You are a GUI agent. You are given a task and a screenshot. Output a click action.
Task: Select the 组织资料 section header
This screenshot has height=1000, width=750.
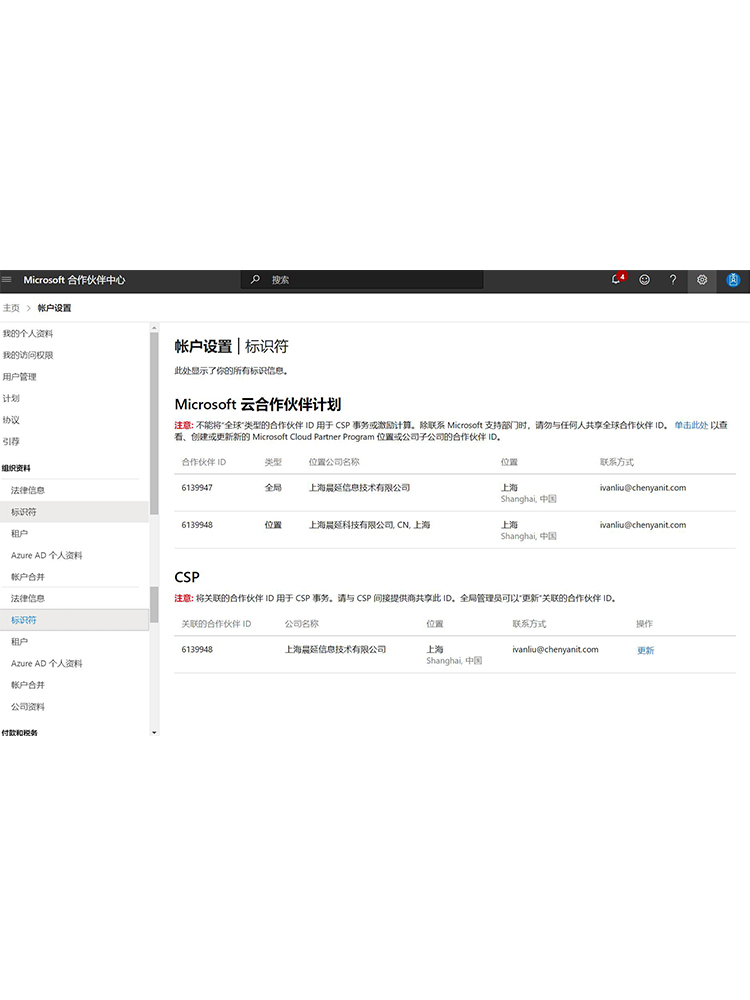tap(16, 468)
